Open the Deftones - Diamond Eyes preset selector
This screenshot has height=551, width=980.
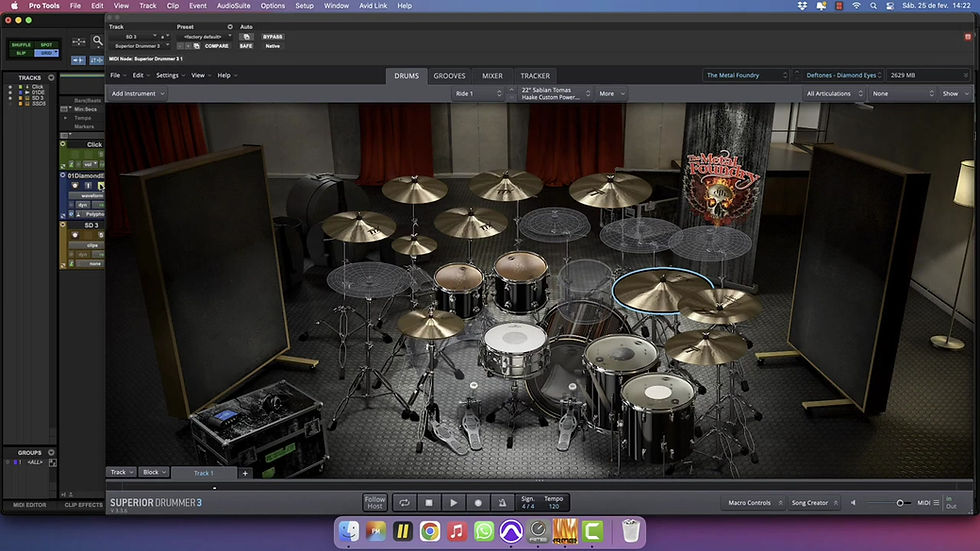(843, 75)
